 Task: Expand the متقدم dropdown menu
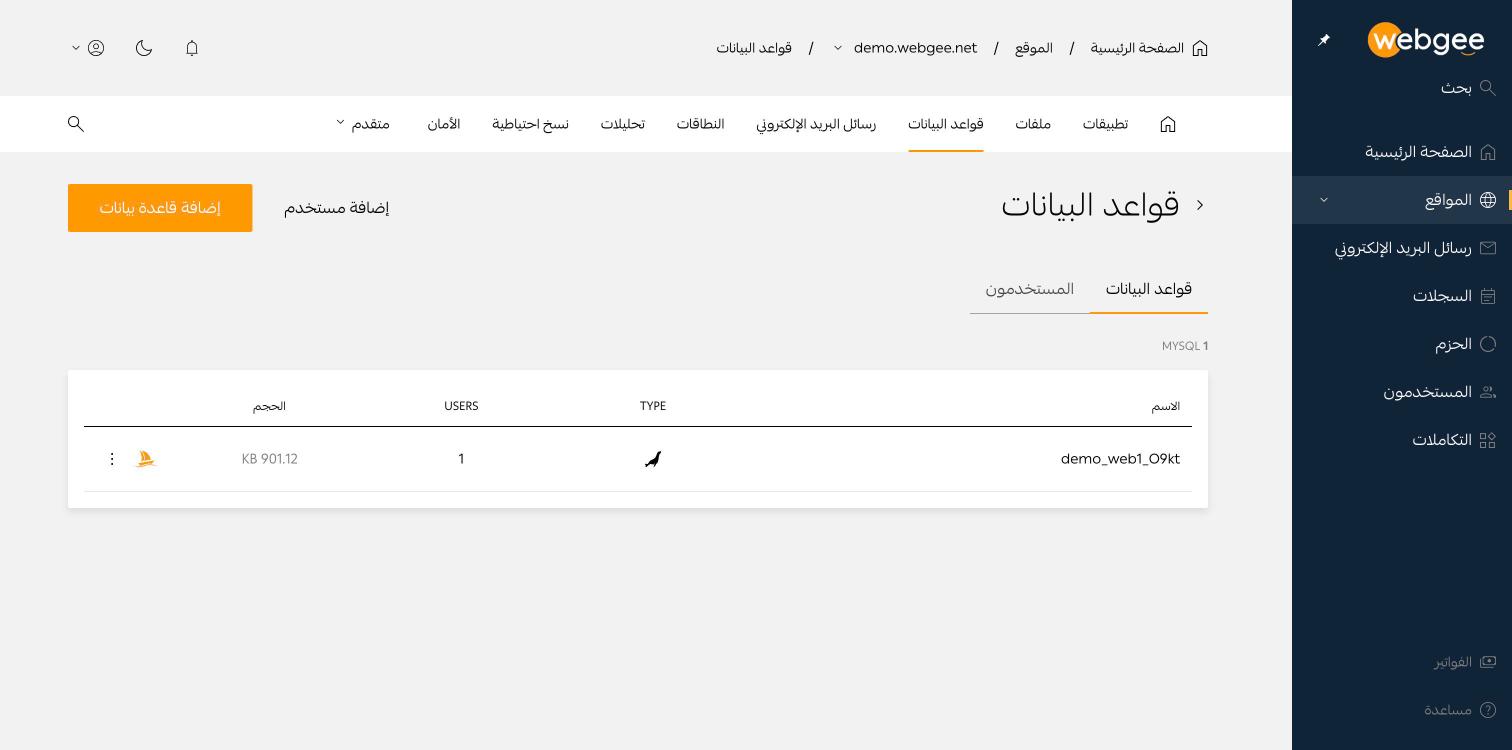[363, 124]
